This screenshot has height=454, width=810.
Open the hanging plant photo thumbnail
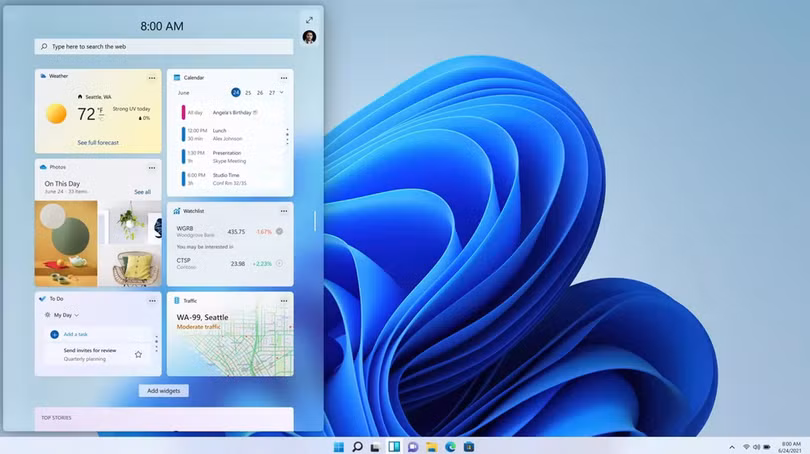(x=129, y=222)
